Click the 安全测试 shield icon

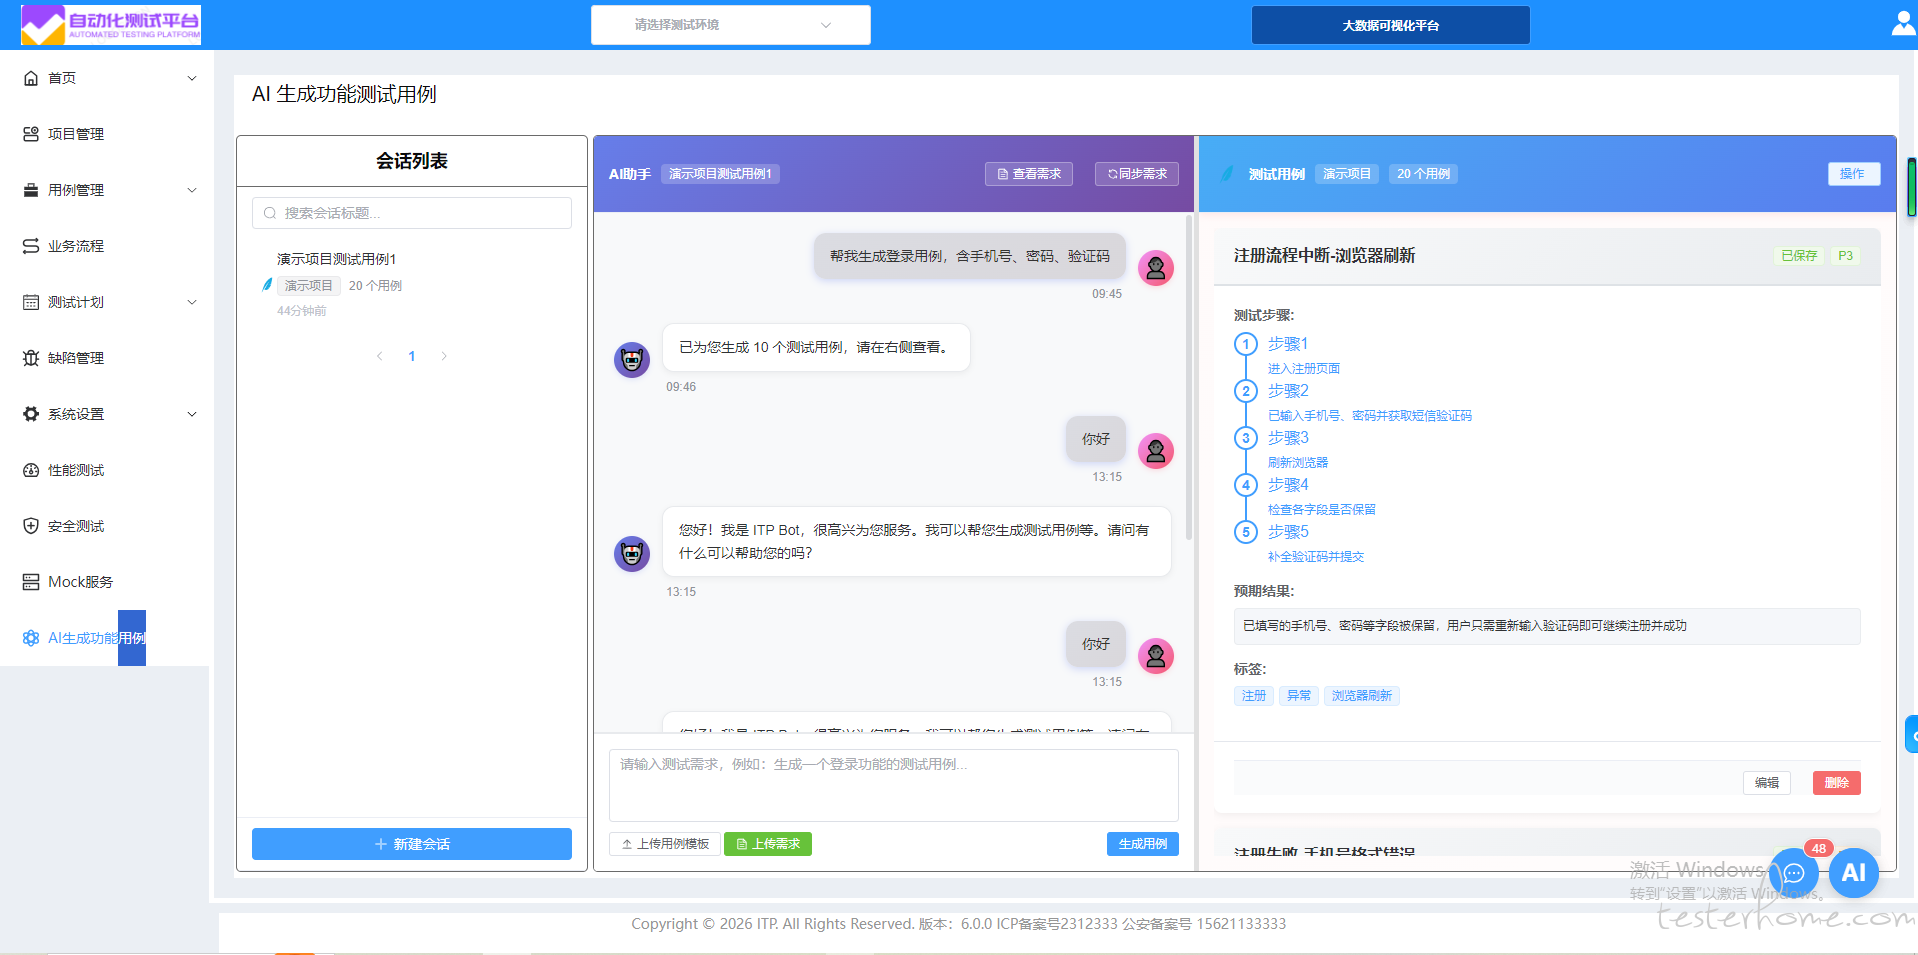point(31,526)
